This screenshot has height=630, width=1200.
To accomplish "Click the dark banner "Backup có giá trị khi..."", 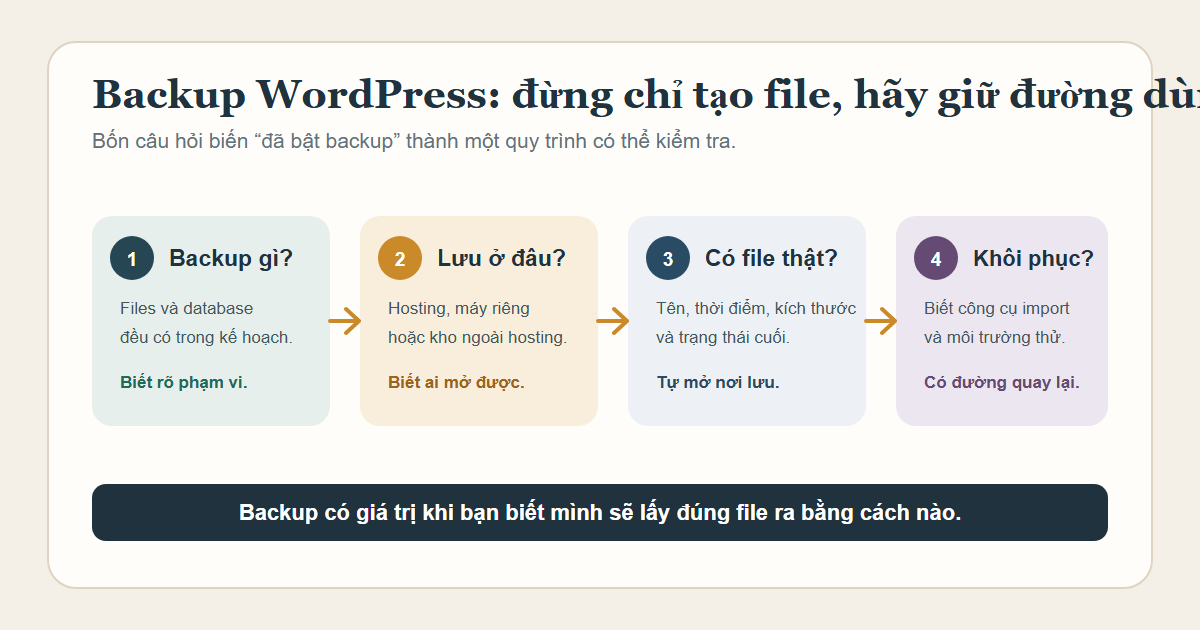I will (600, 513).
